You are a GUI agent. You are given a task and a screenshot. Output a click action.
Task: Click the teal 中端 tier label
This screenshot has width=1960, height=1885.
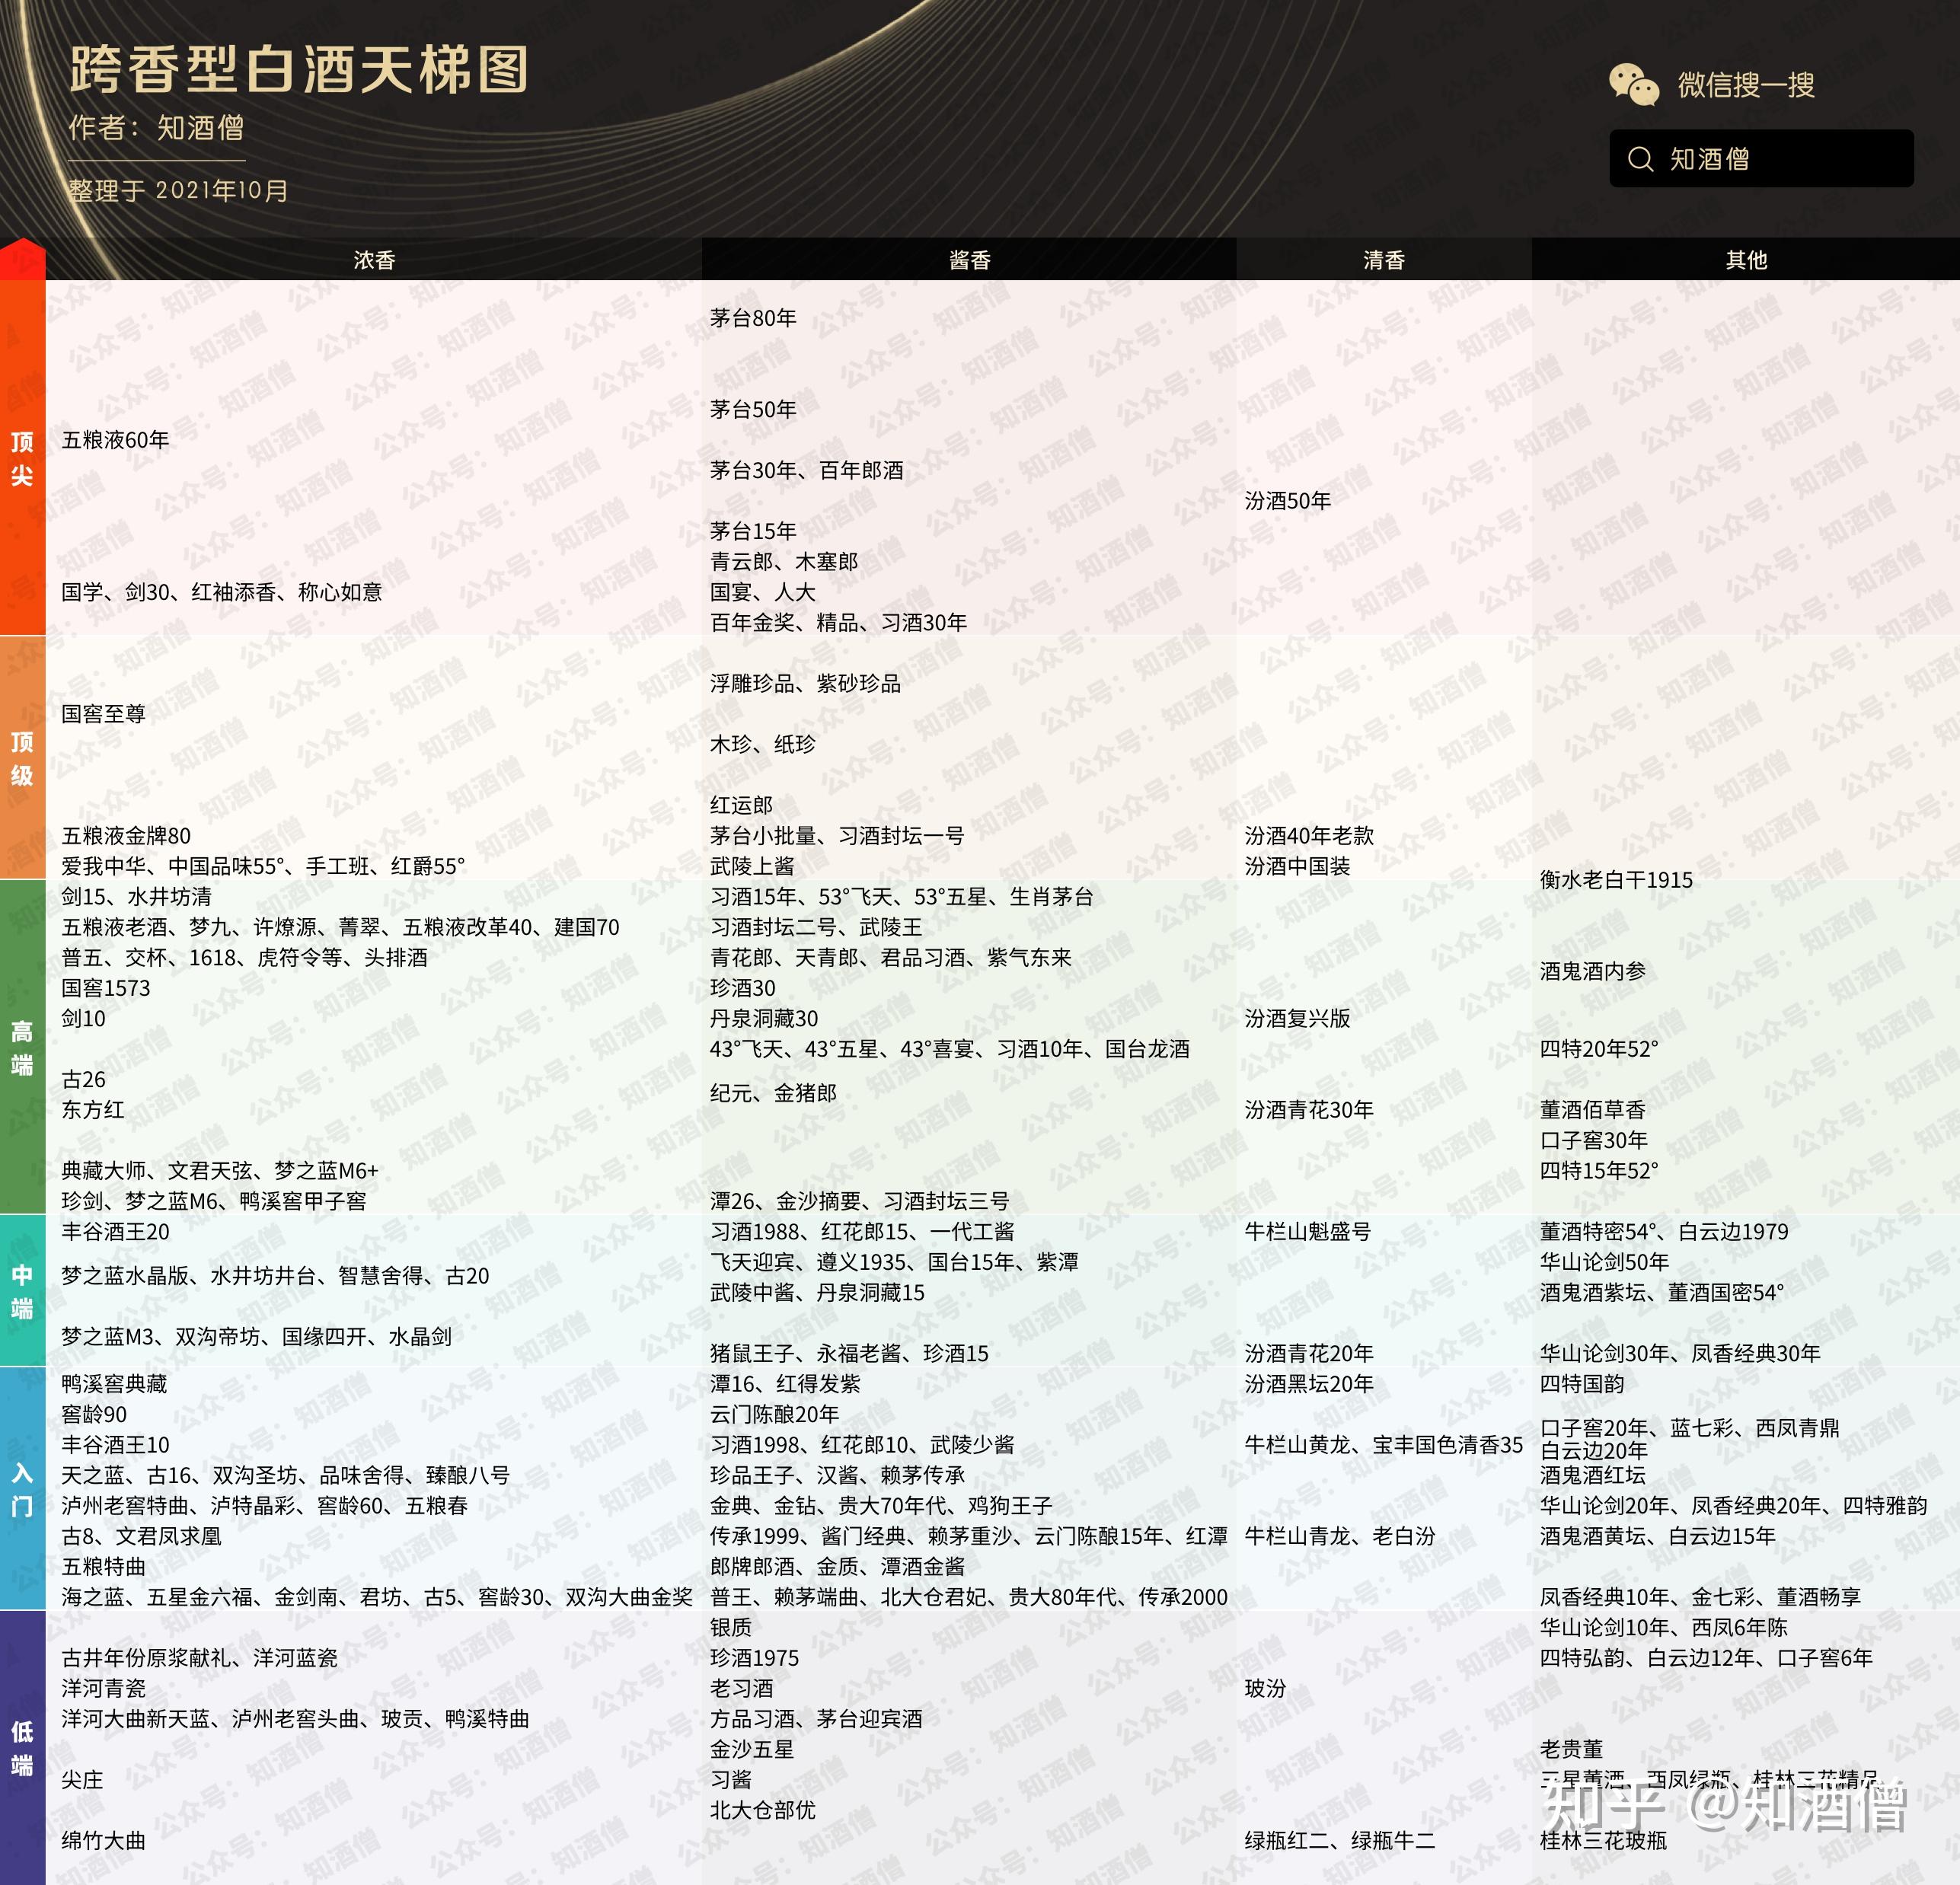(22, 1291)
